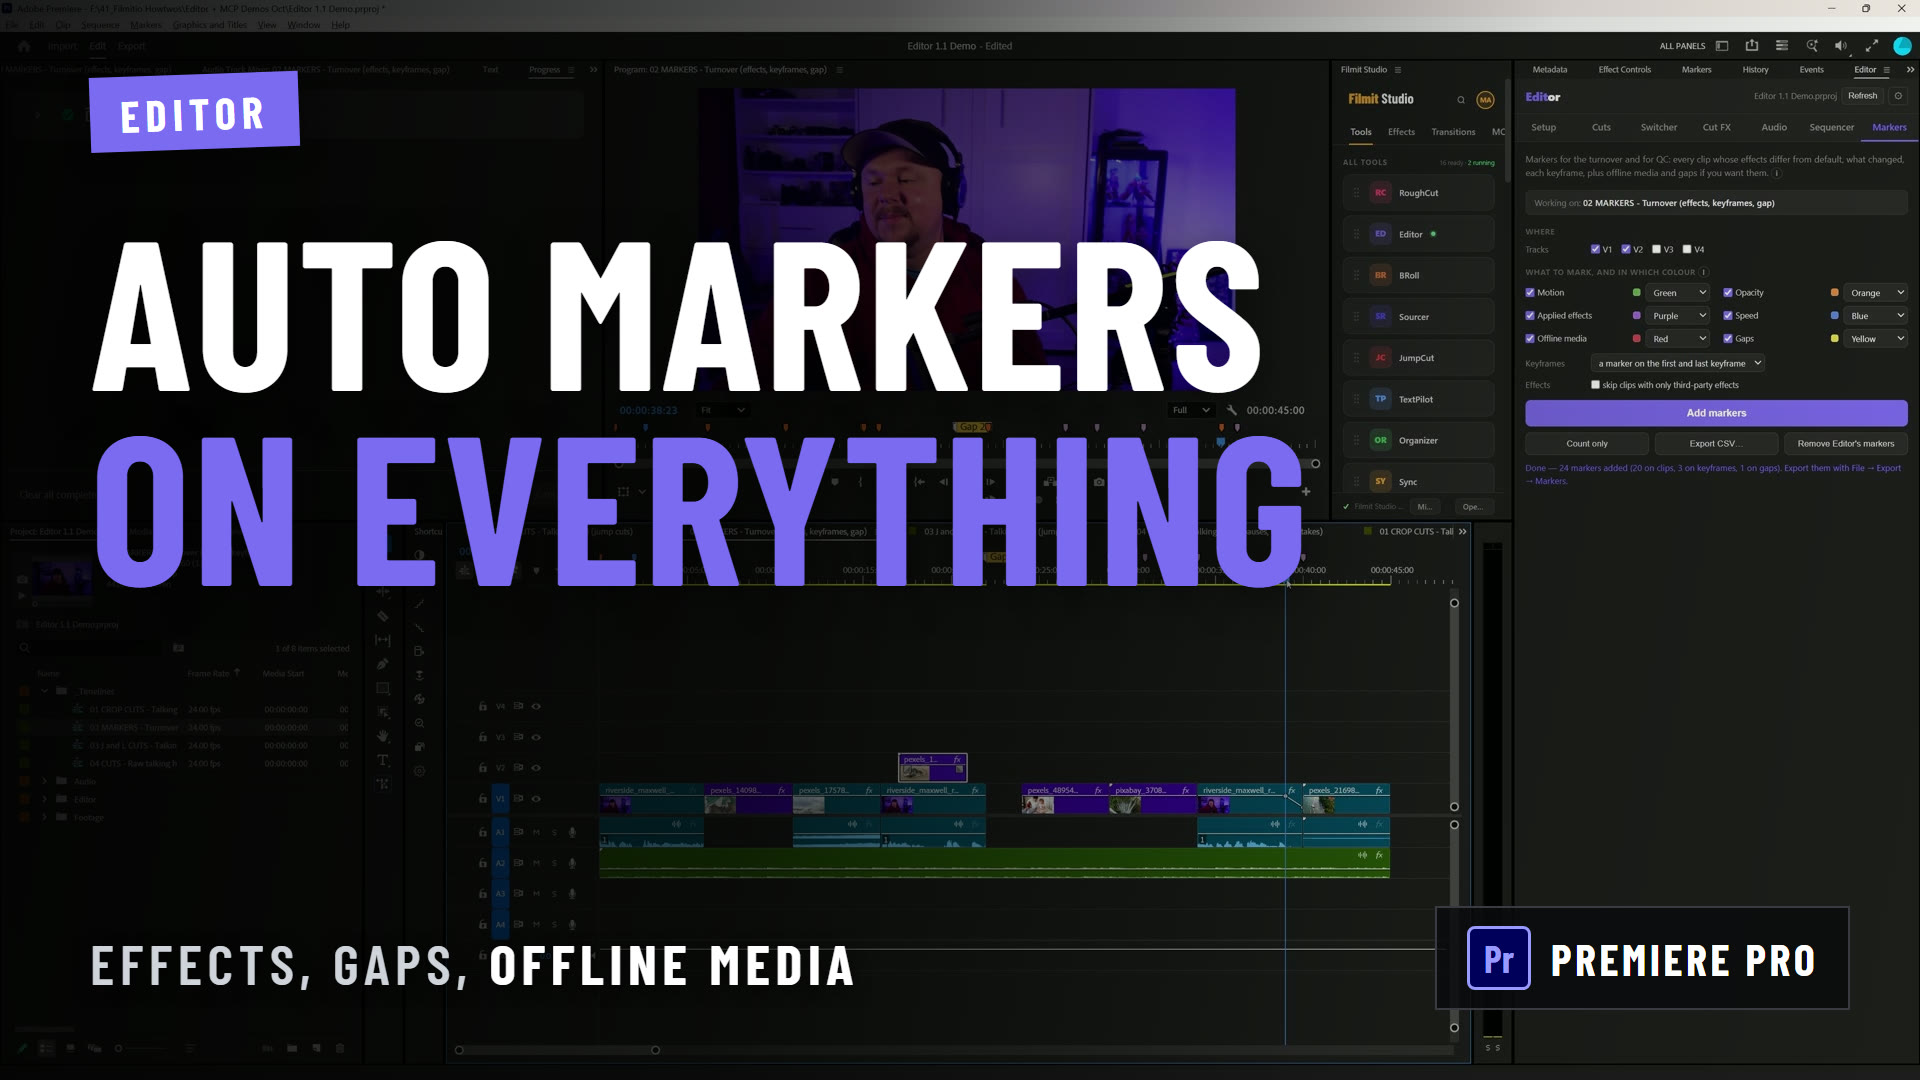Click the settings gear beside the Refresh button

[x=1898, y=96]
